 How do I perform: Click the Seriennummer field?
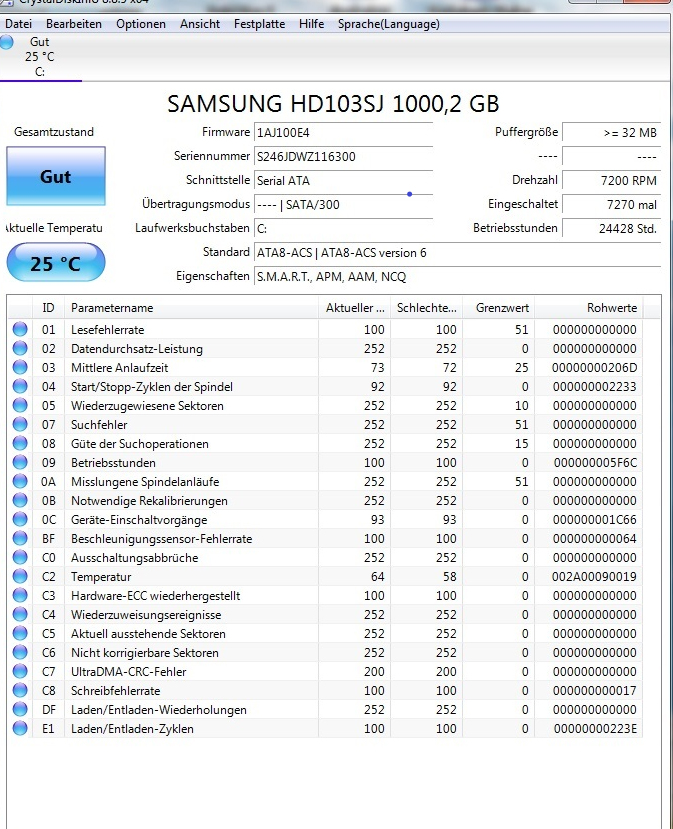pos(344,156)
